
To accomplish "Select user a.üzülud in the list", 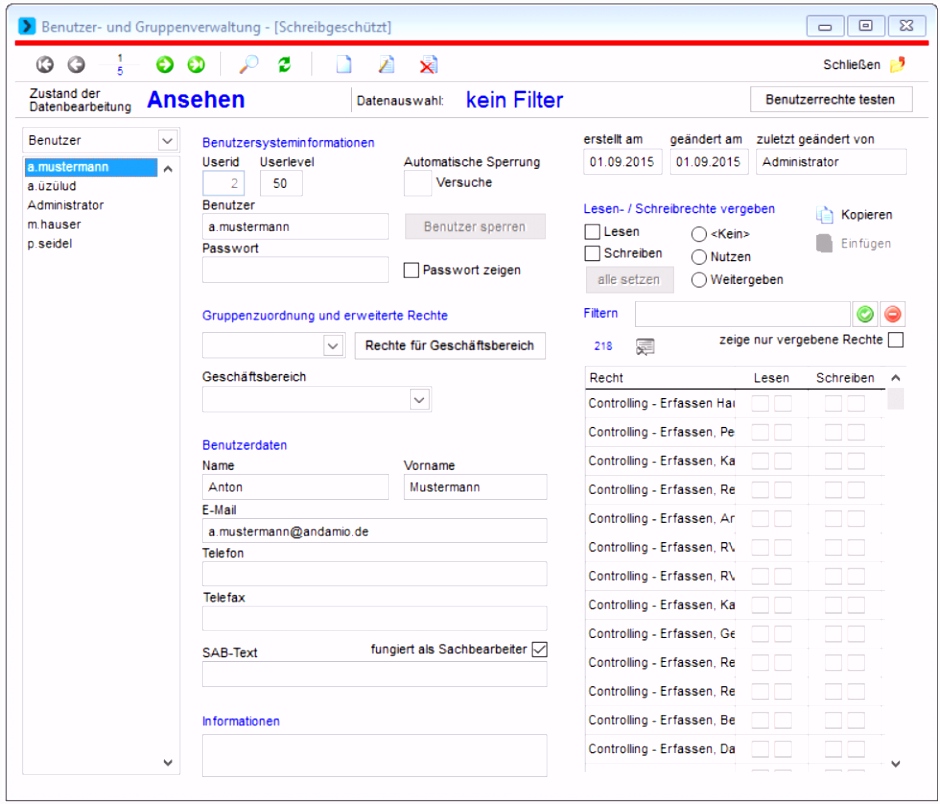I will [91, 186].
